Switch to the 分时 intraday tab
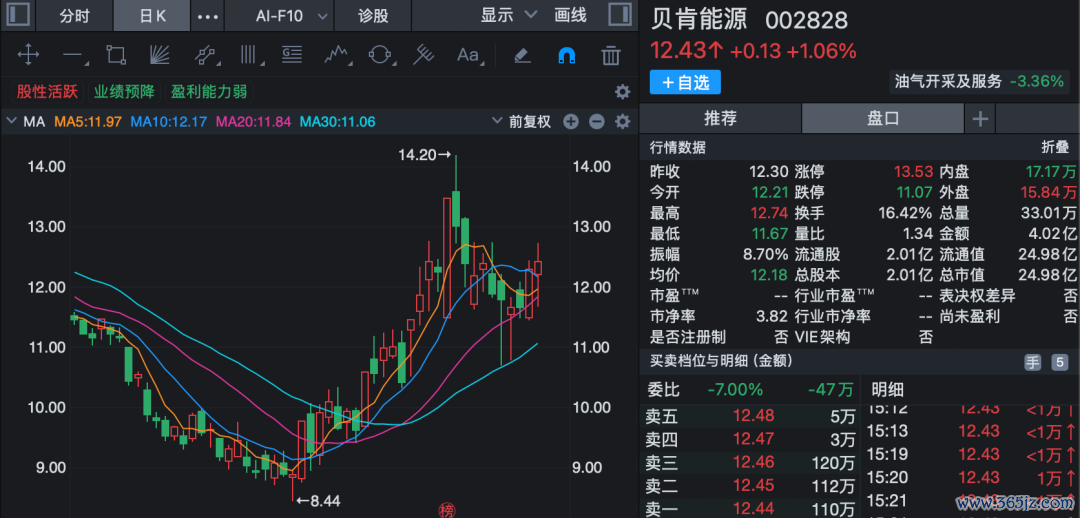Image resolution: width=1080 pixels, height=518 pixels. [x=75, y=15]
